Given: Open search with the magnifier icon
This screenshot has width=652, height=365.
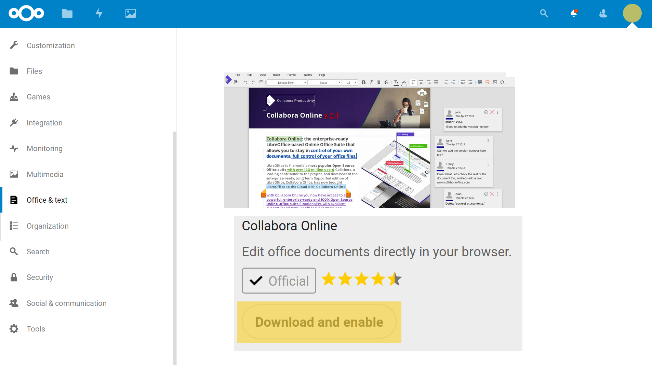Looking at the screenshot, I should tap(544, 13).
